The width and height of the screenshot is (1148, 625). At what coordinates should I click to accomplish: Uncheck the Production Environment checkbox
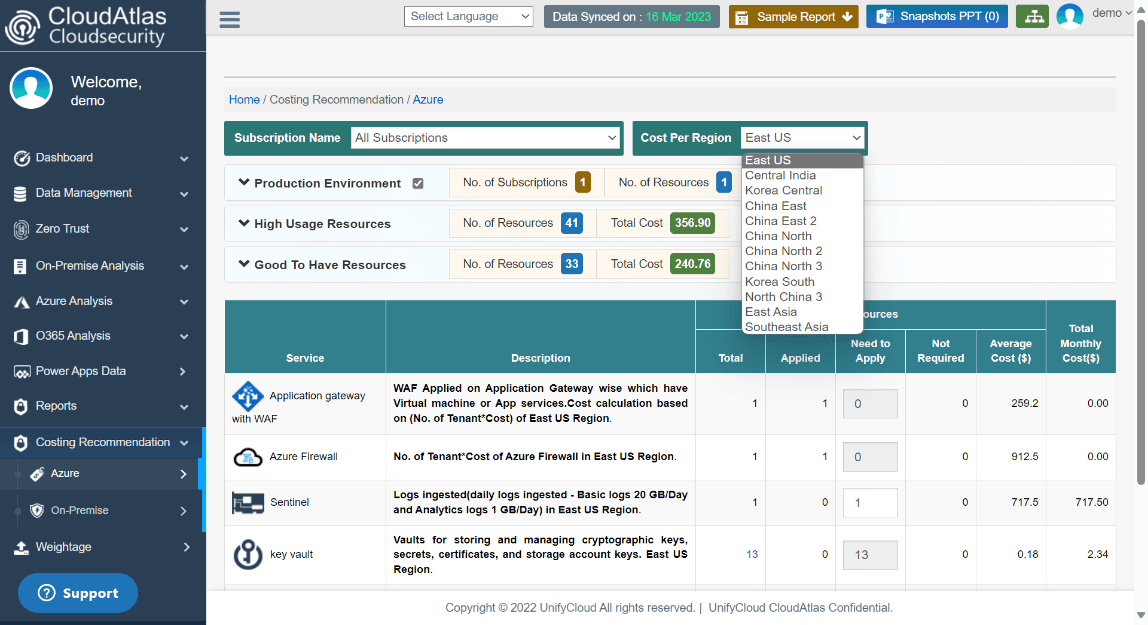point(418,184)
